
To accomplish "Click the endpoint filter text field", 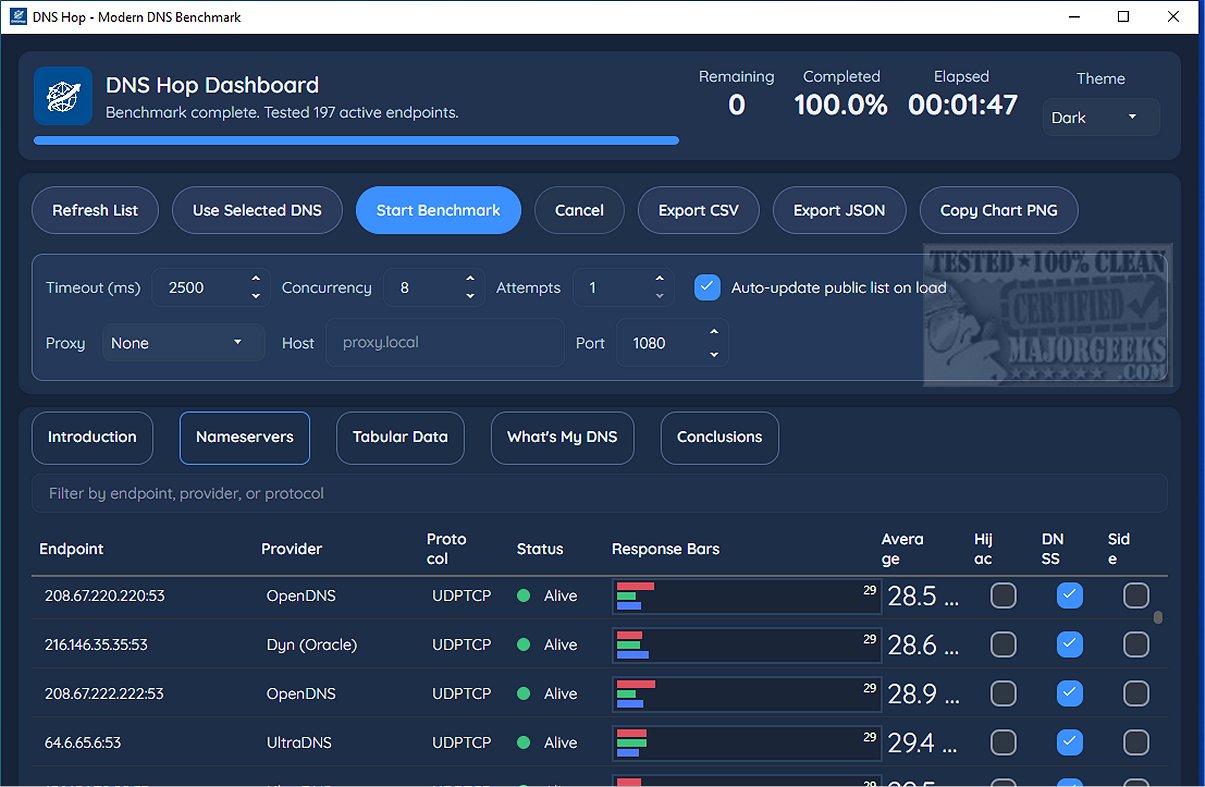I will click(x=598, y=494).
